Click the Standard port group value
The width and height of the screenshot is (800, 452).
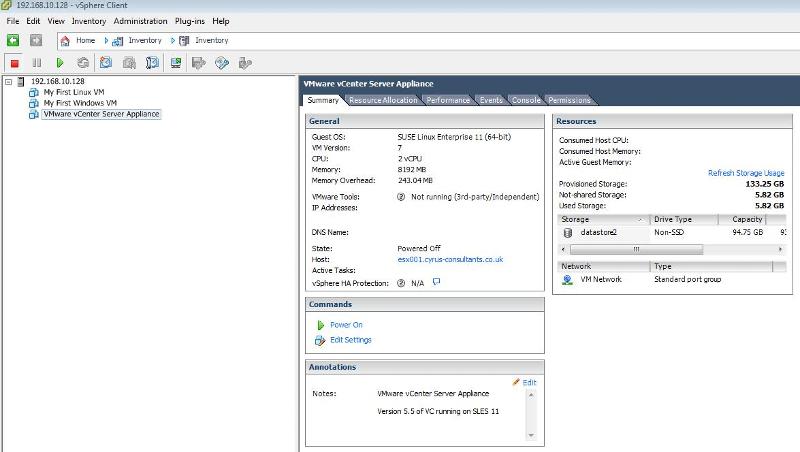[x=688, y=280]
